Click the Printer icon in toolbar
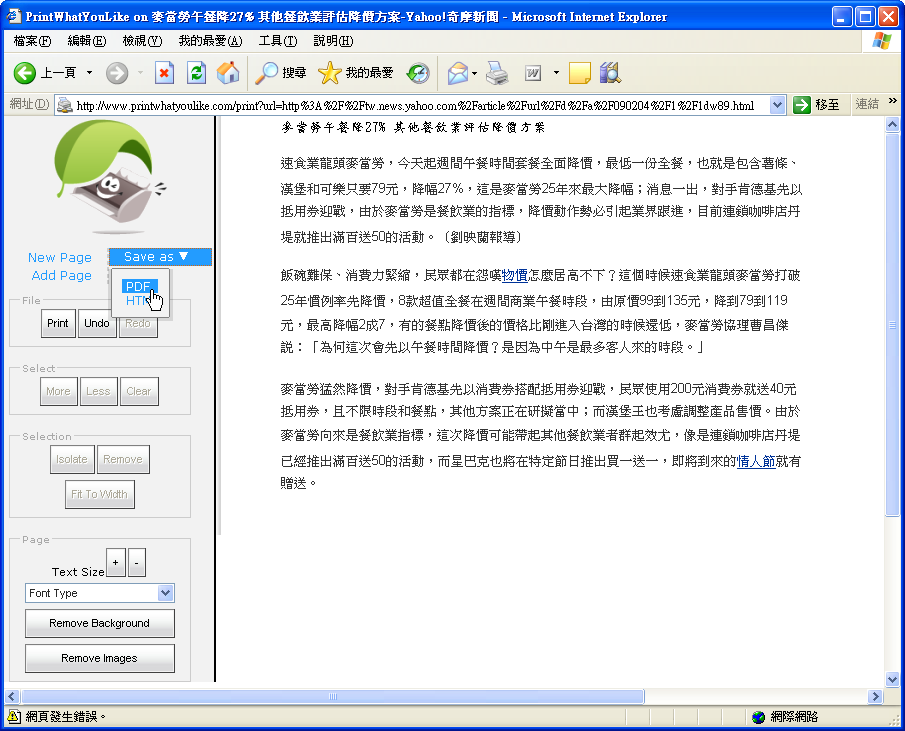 (x=497, y=73)
